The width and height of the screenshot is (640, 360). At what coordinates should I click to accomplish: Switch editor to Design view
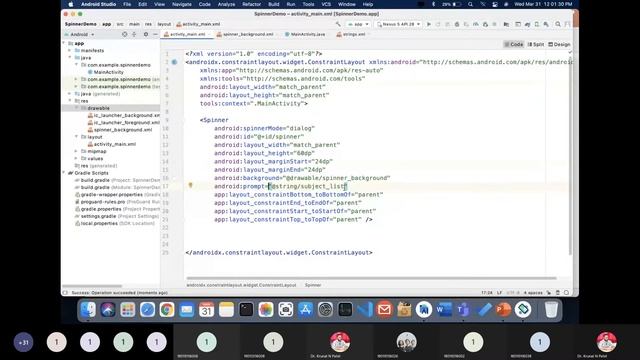coord(559,44)
